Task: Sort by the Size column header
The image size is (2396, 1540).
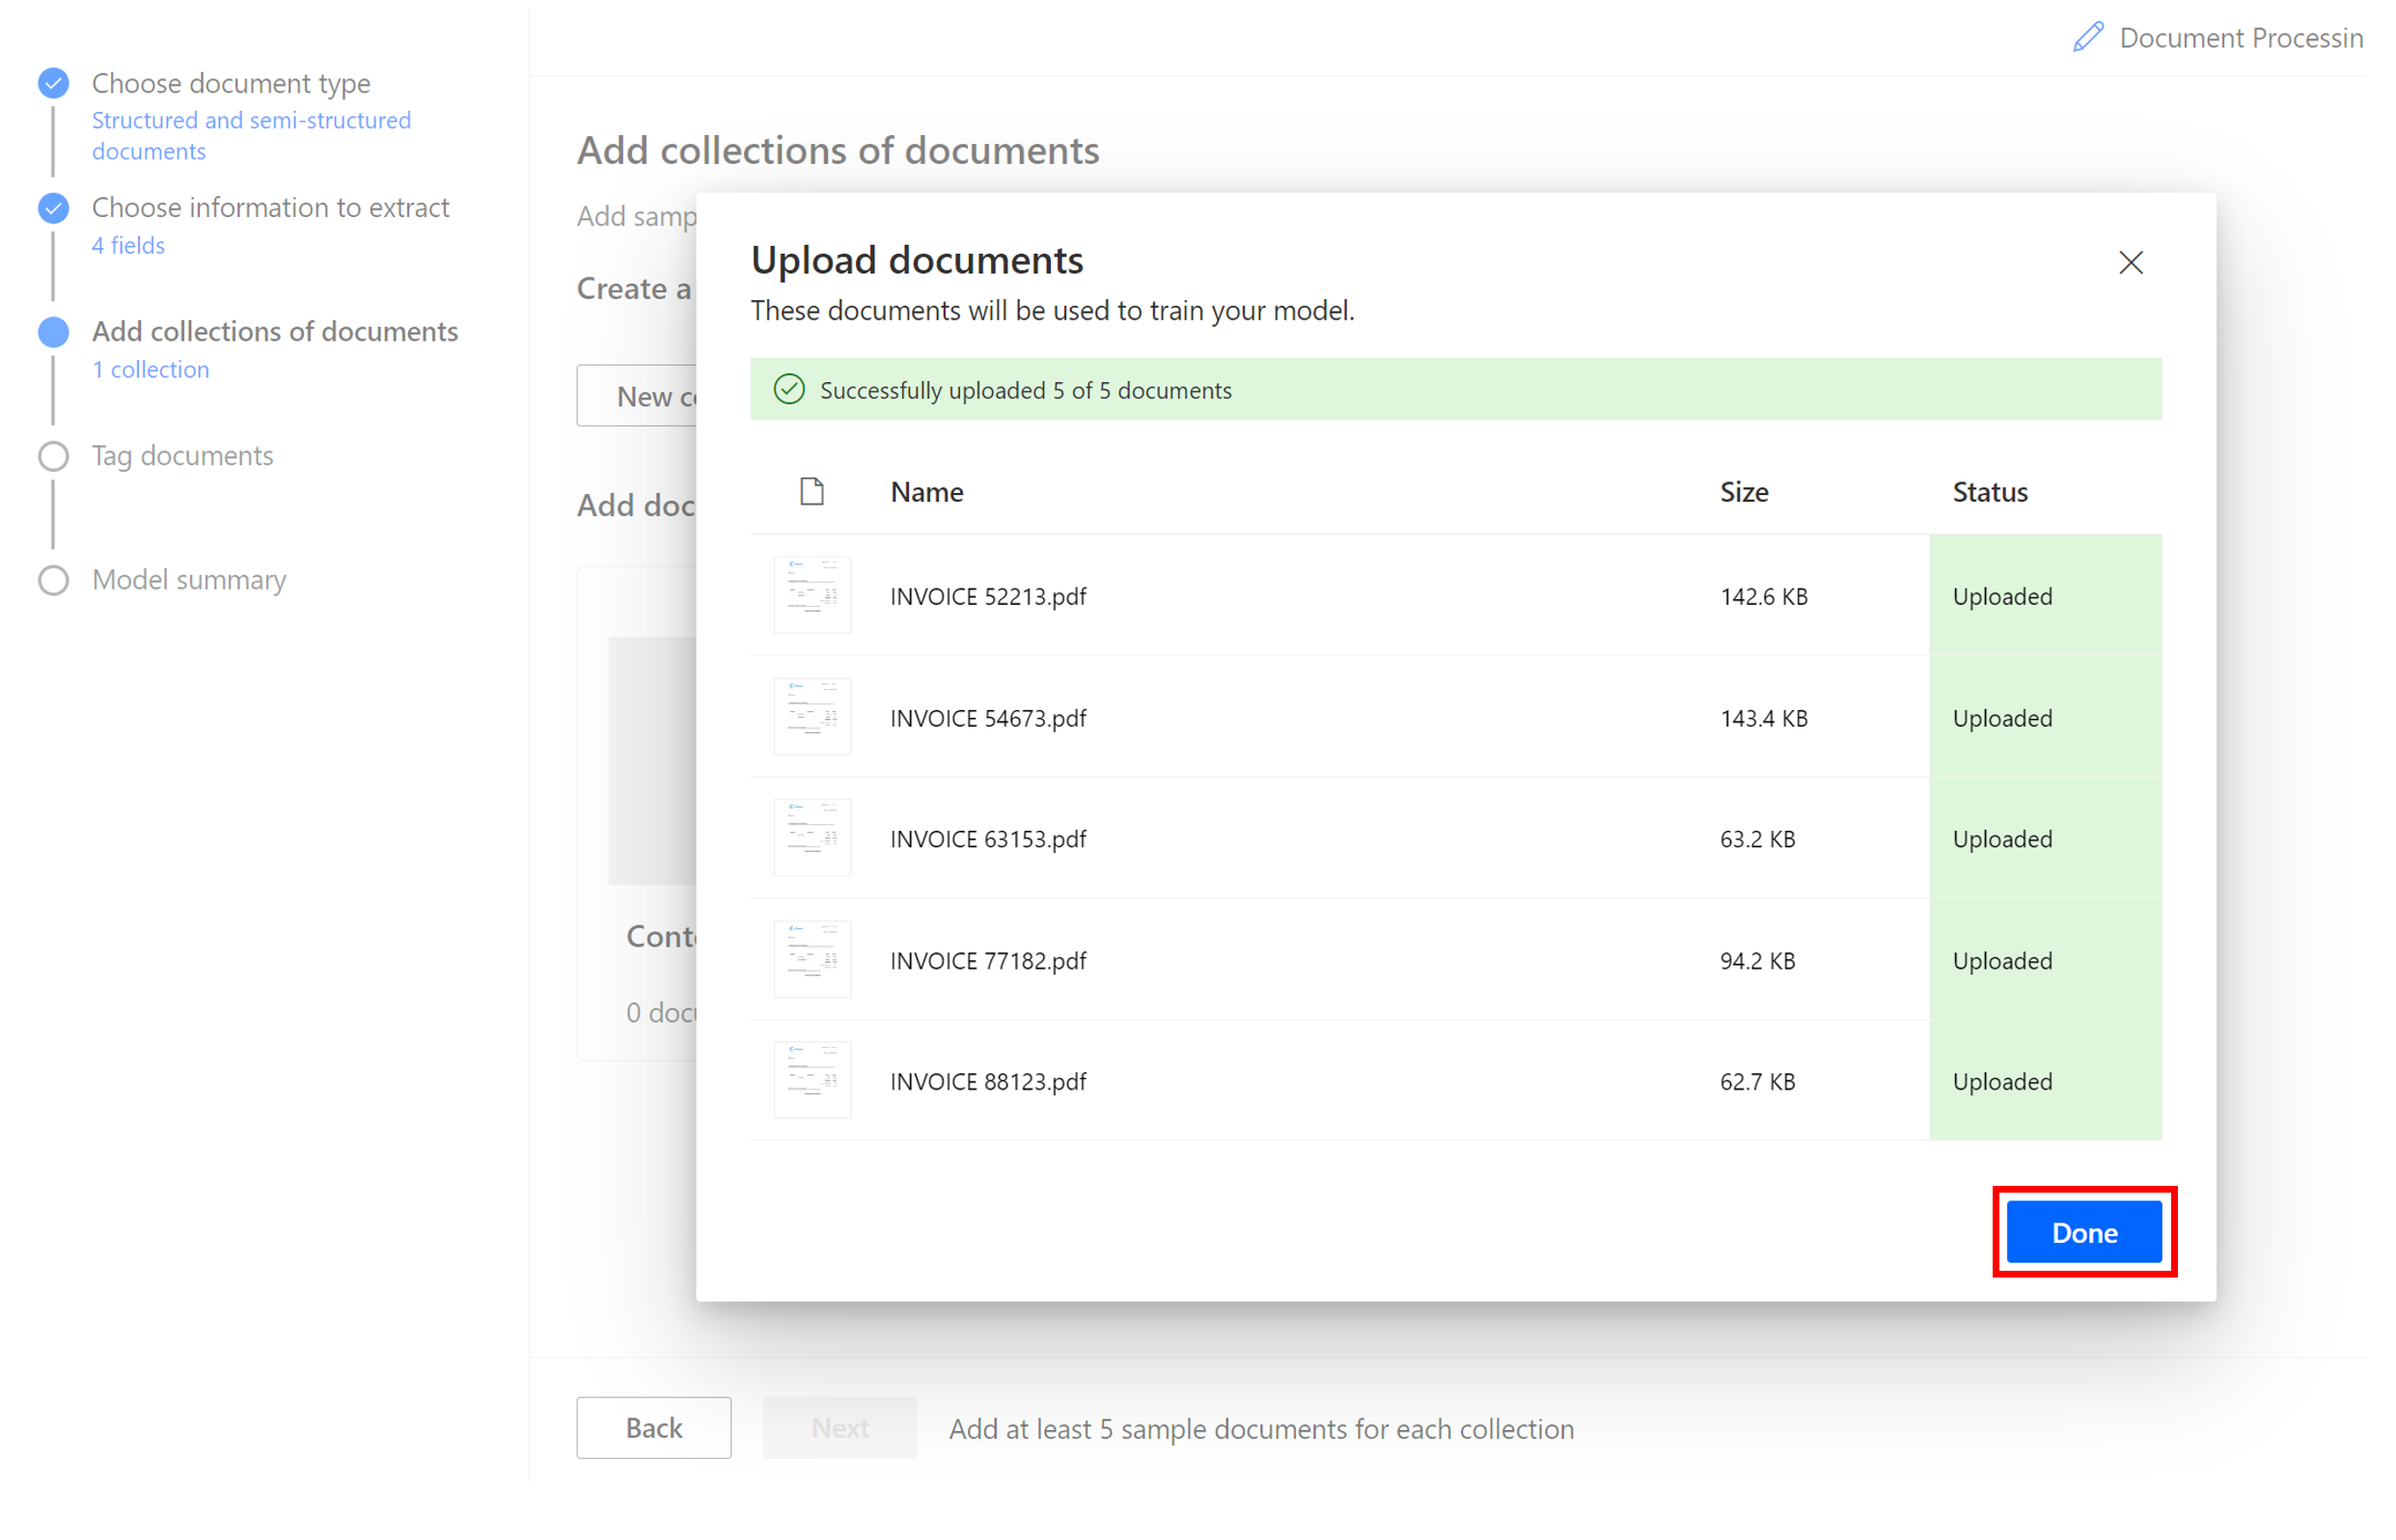Action: point(1743,492)
